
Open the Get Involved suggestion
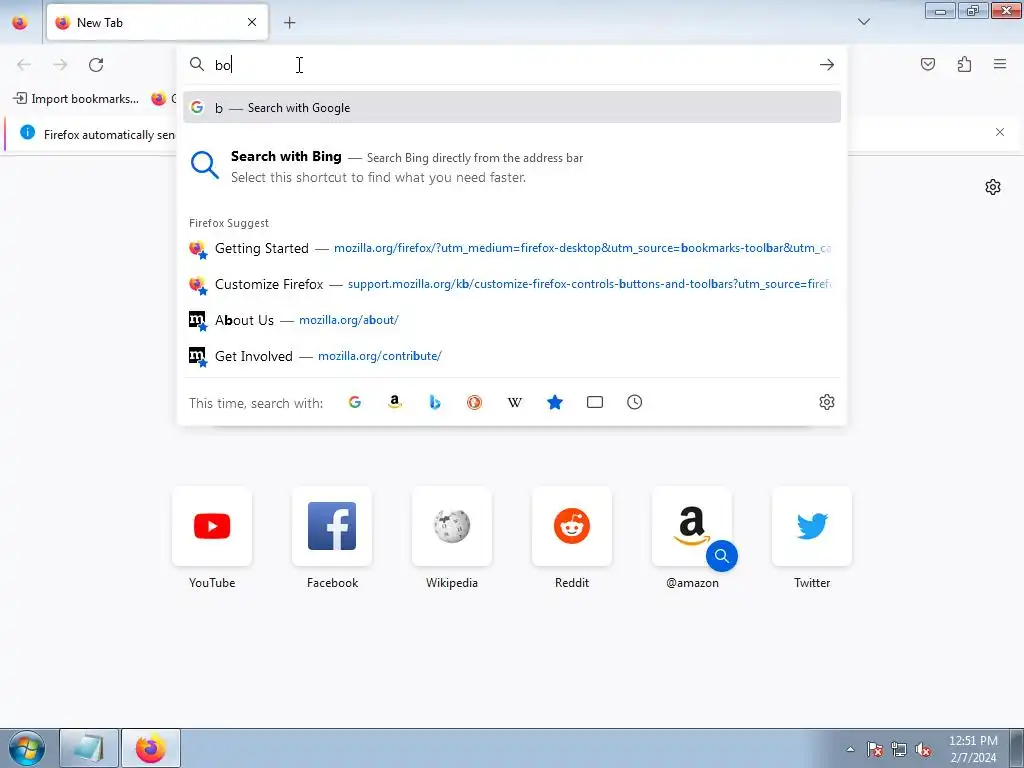(x=512, y=356)
